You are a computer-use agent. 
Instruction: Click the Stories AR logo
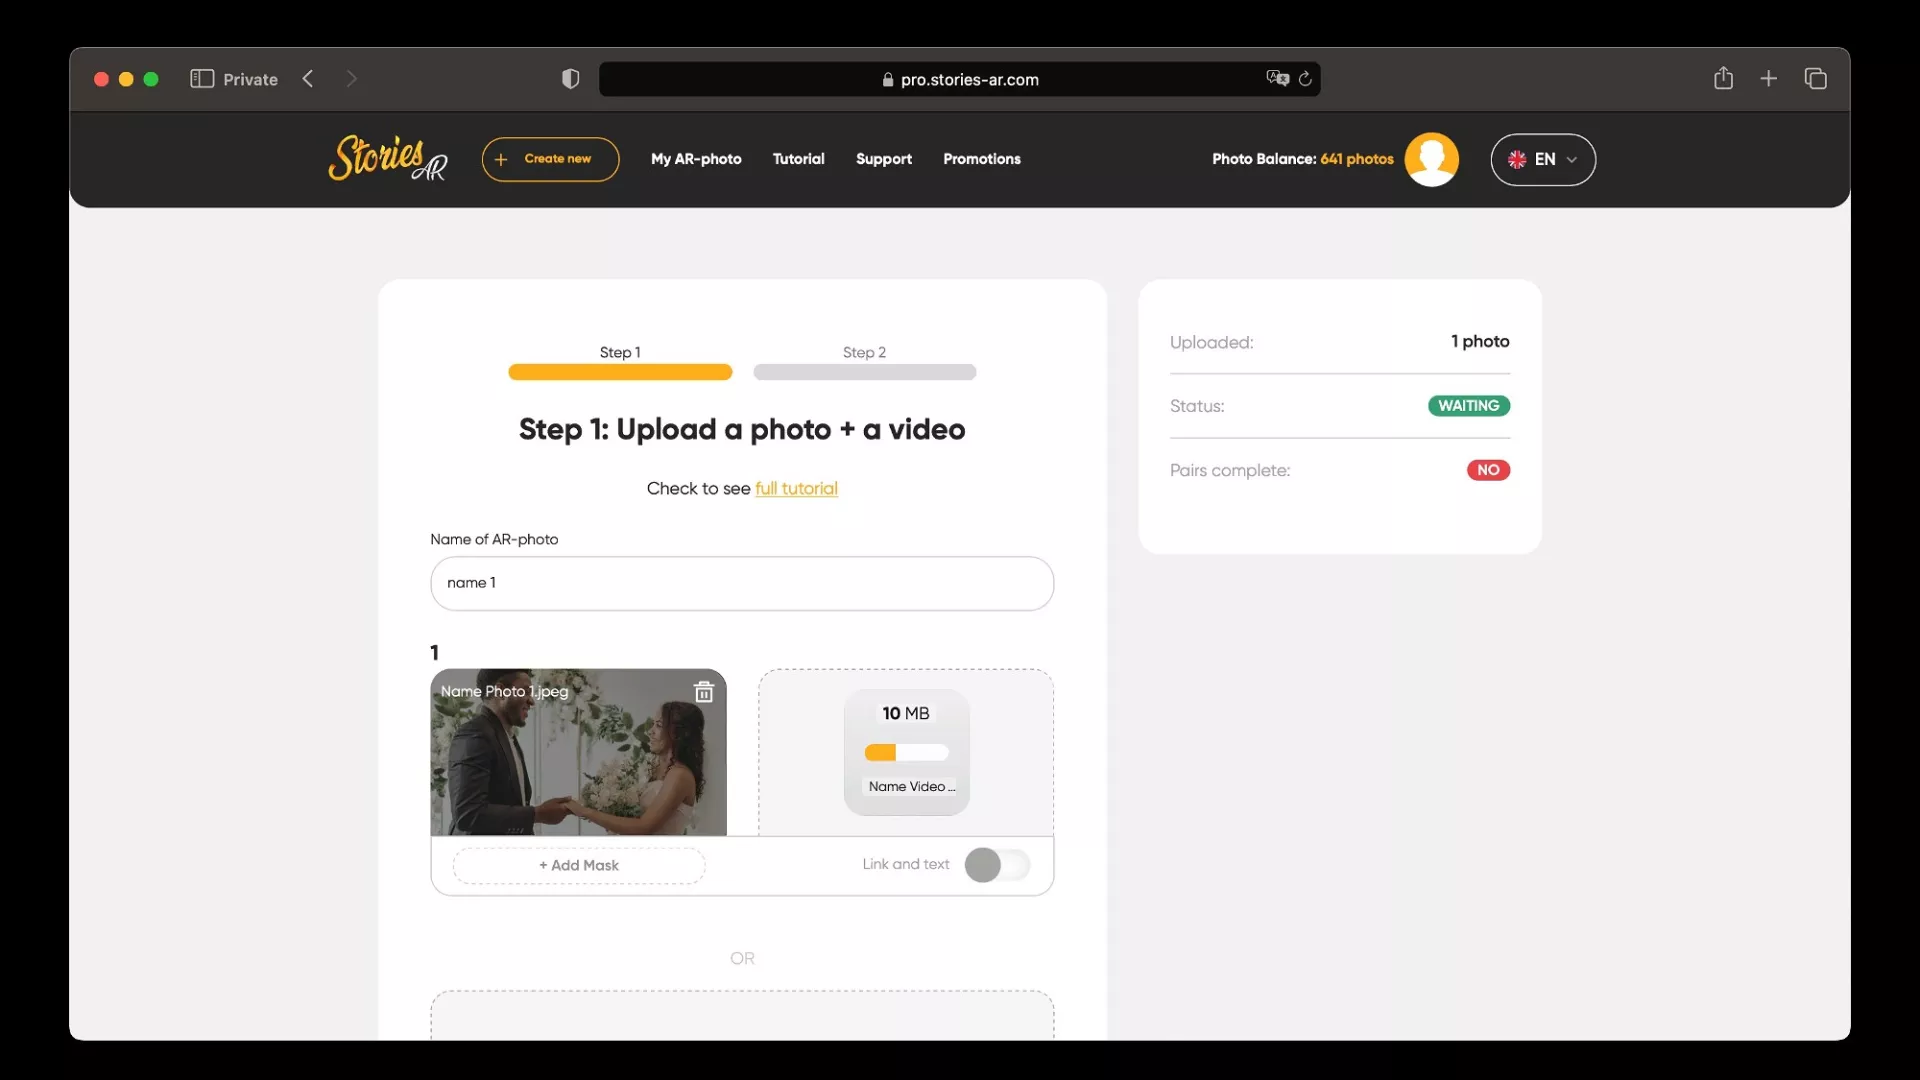(x=387, y=158)
